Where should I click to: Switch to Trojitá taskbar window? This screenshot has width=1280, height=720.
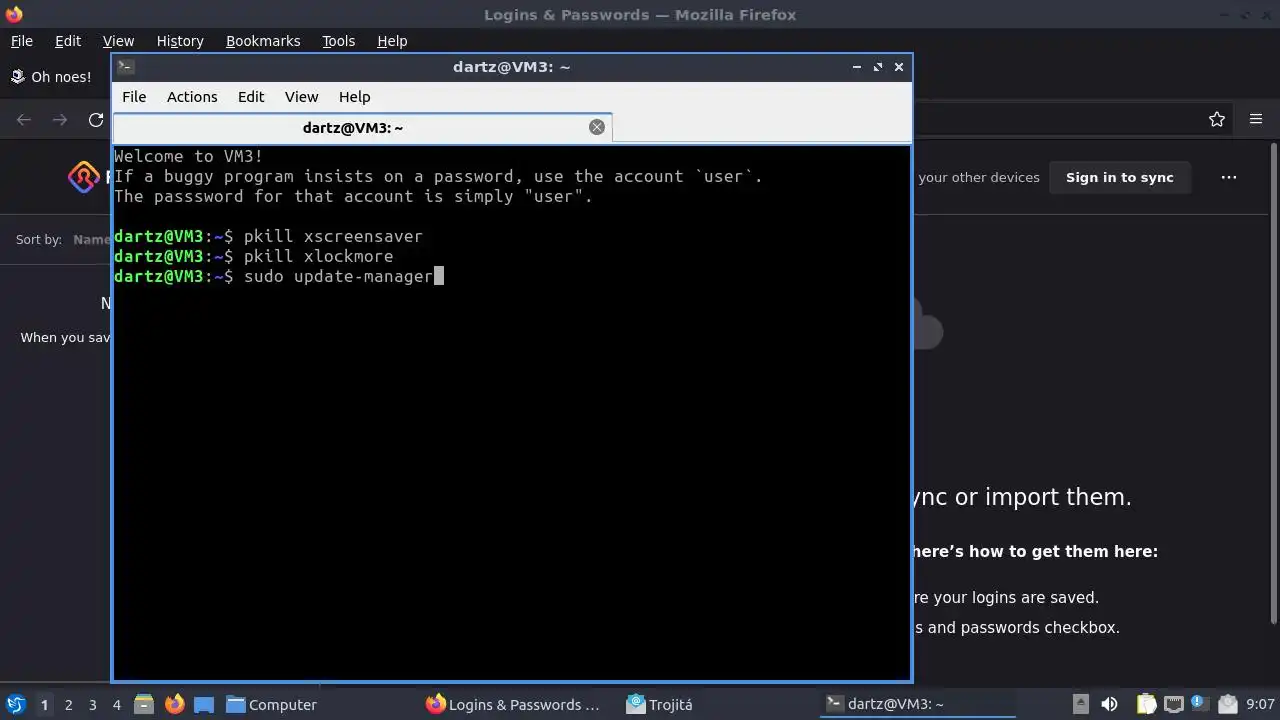tap(660, 704)
